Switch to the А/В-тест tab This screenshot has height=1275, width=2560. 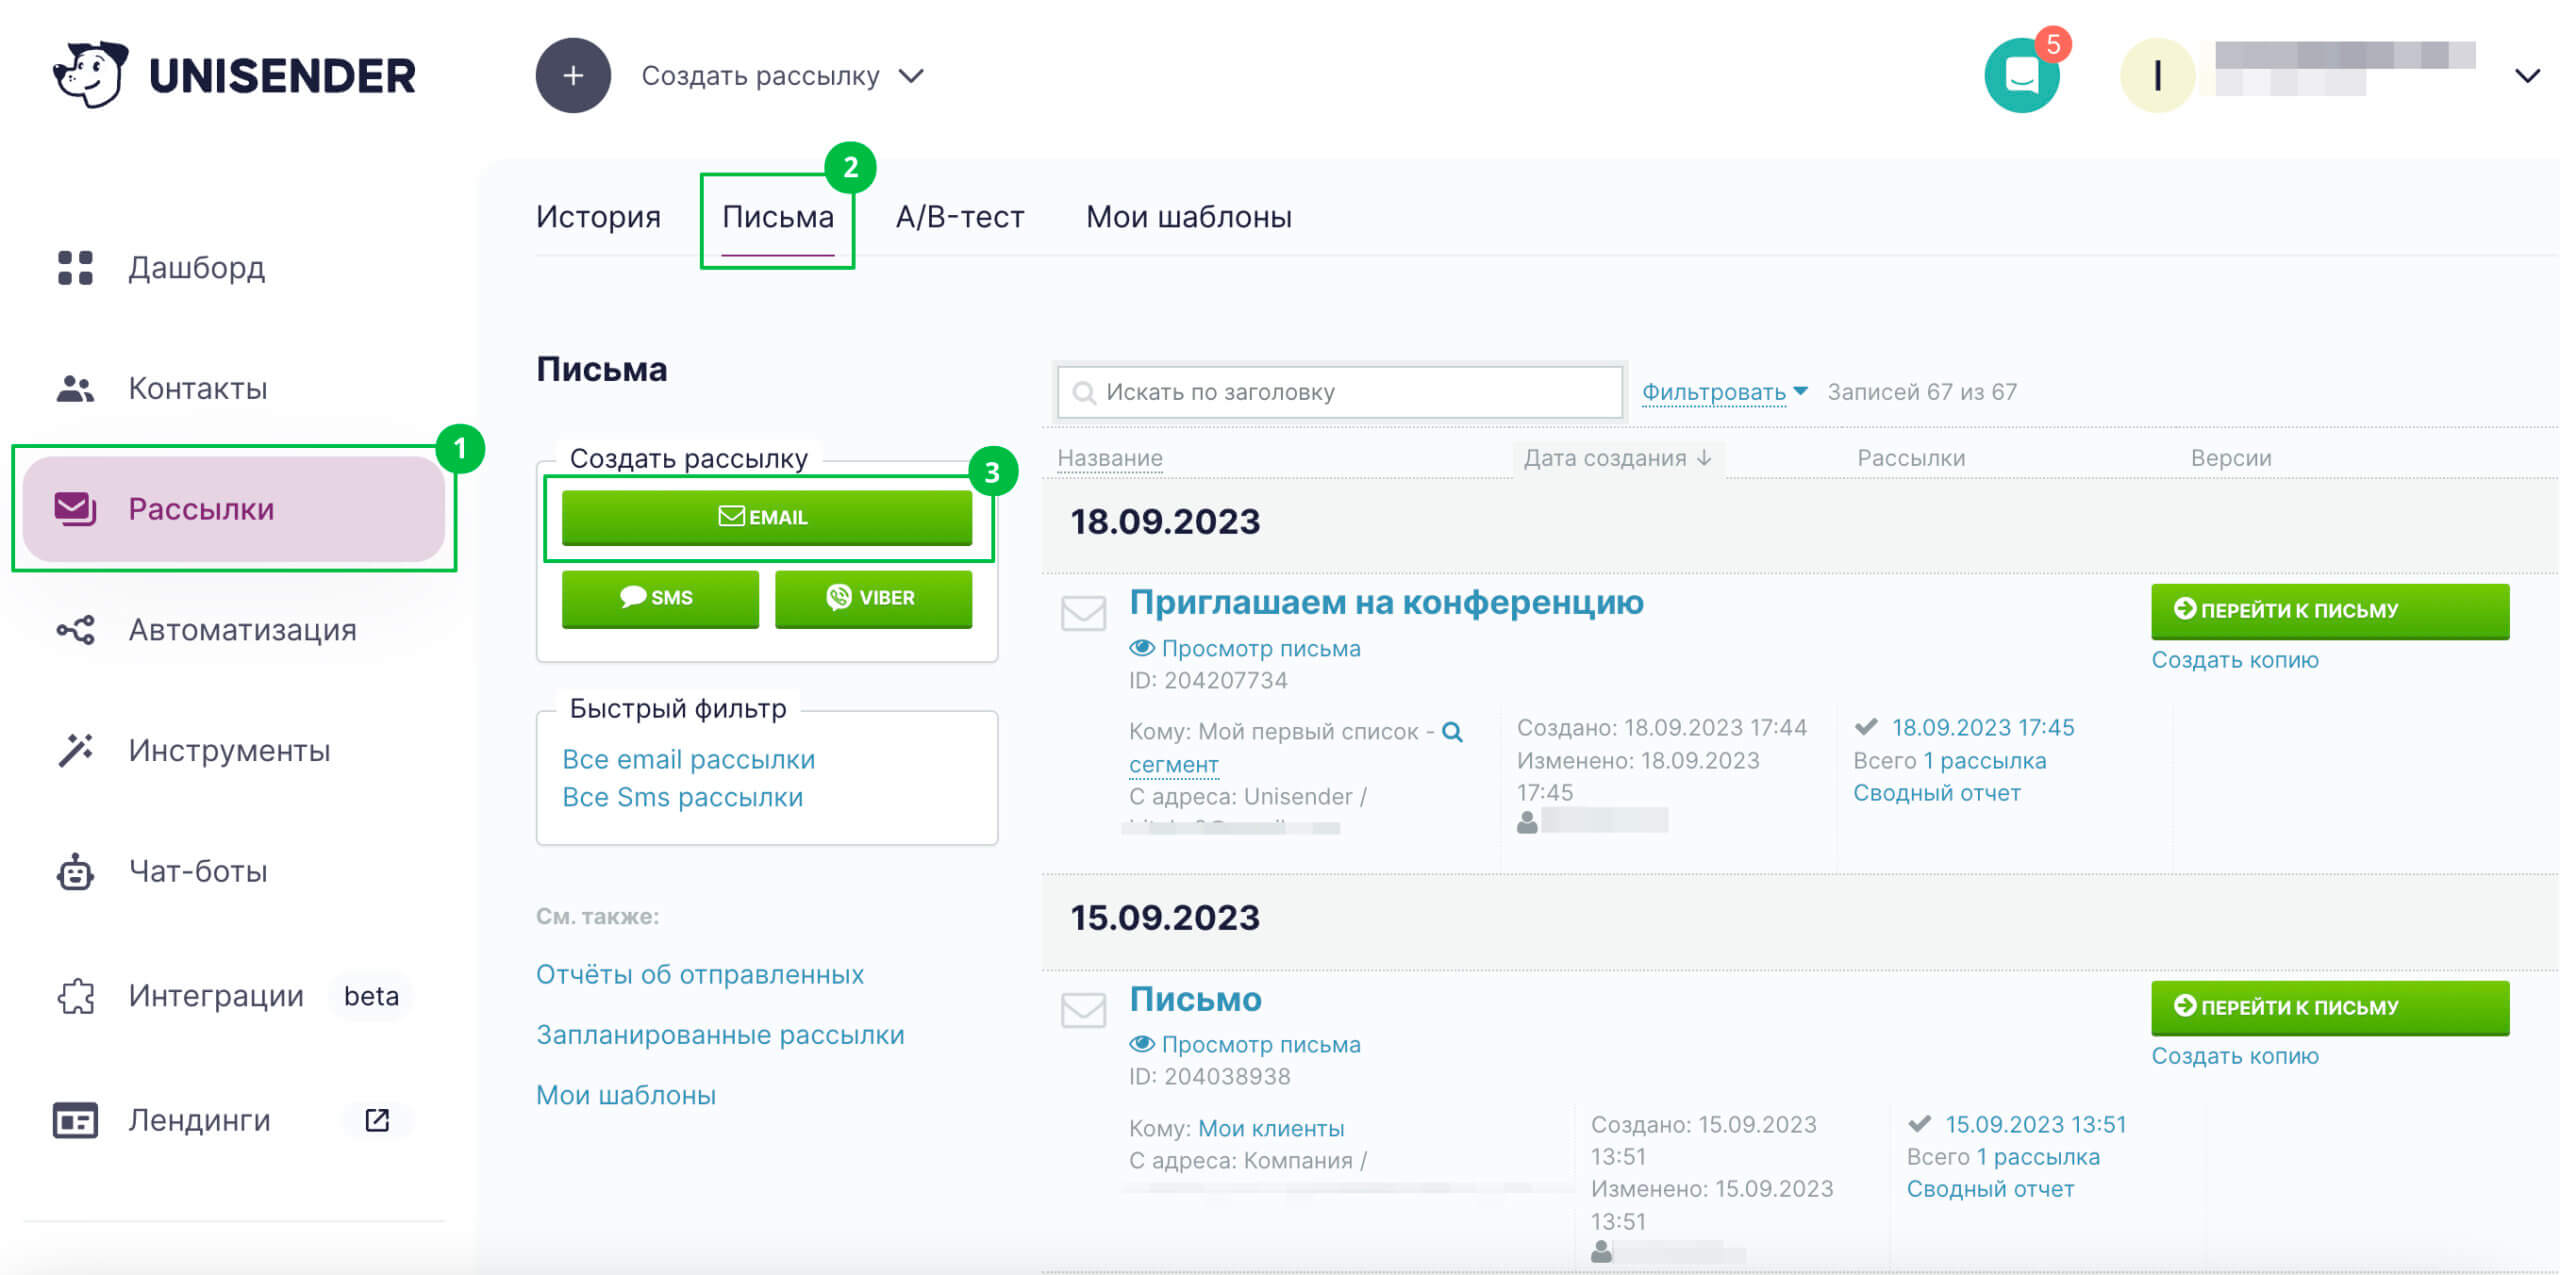tap(959, 217)
